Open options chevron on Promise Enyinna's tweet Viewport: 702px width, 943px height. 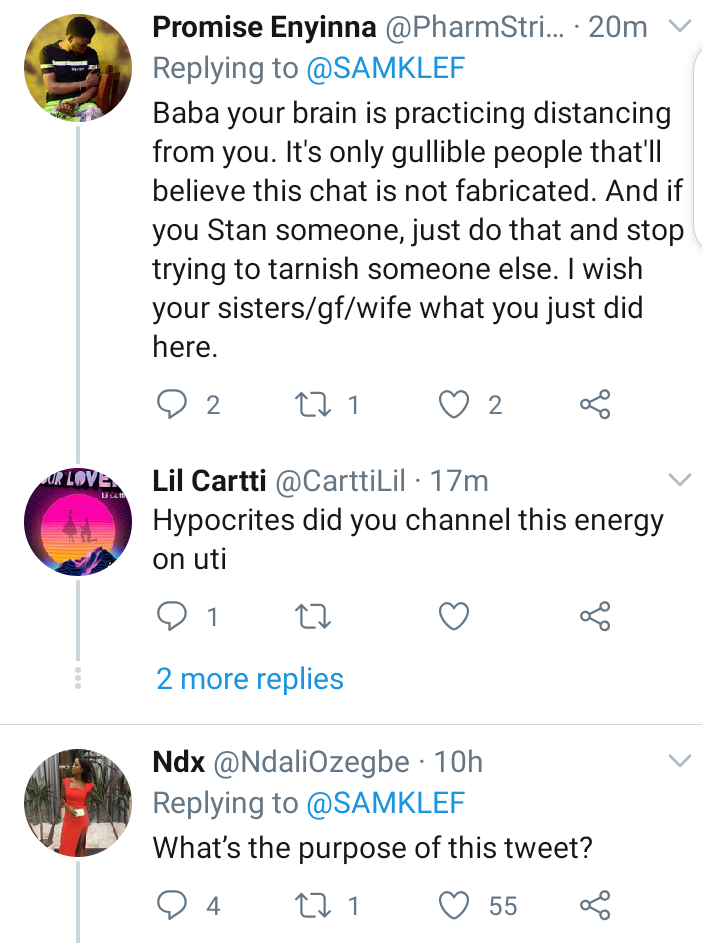click(680, 26)
